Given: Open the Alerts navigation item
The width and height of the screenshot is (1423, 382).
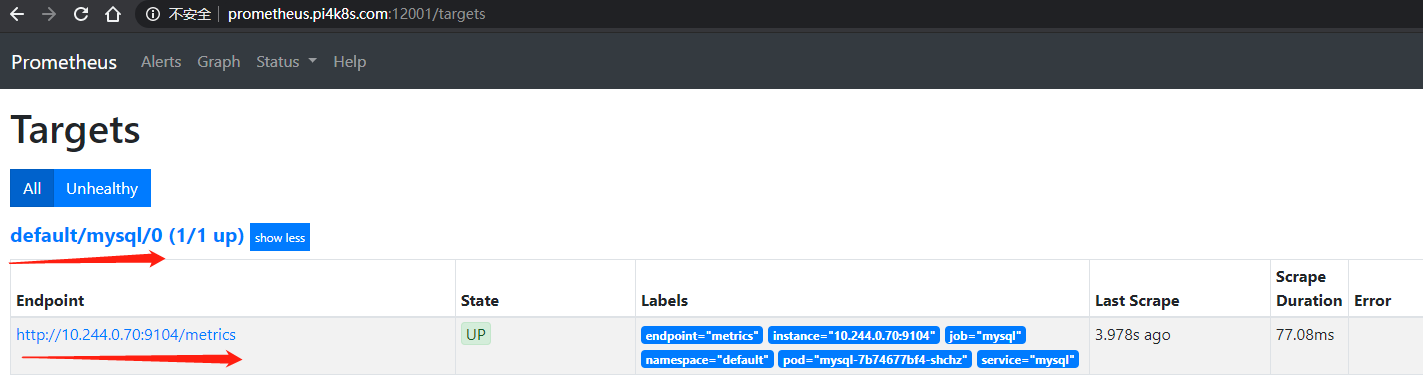Looking at the screenshot, I should (x=161, y=62).
